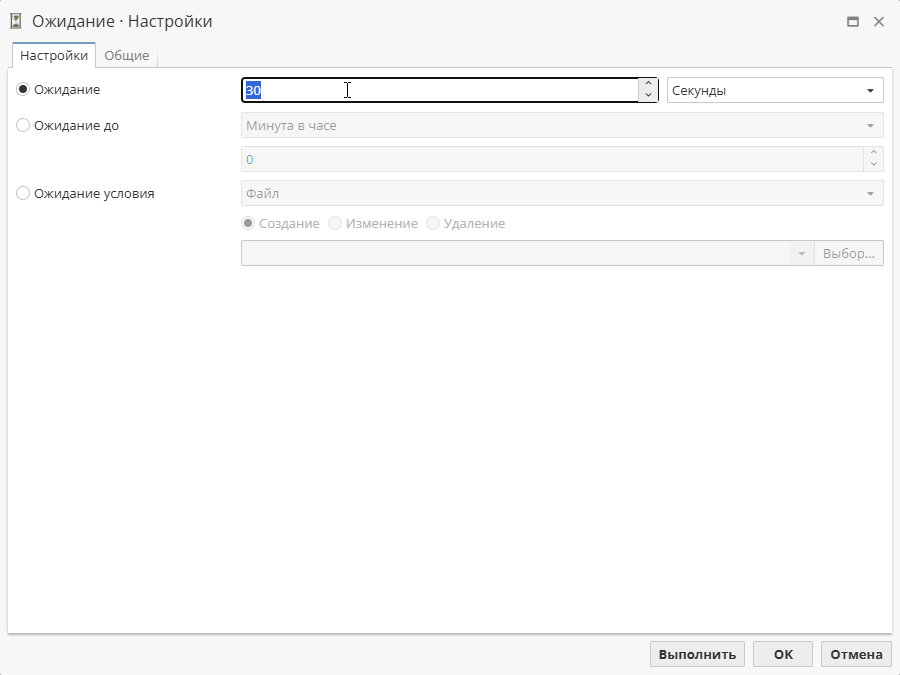Image resolution: width=900 pixels, height=675 pixels.
Task: Click the wait duration field showing 30
Action: pos(430,89)
